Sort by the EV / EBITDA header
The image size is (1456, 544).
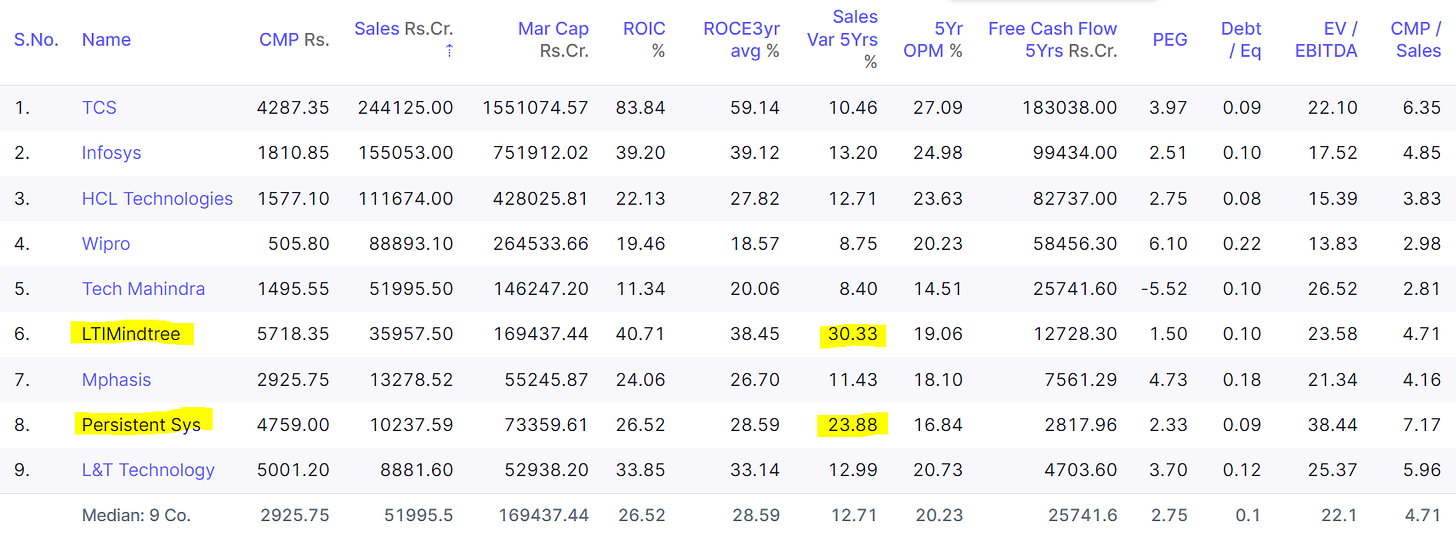click(x=1326, y=40)
